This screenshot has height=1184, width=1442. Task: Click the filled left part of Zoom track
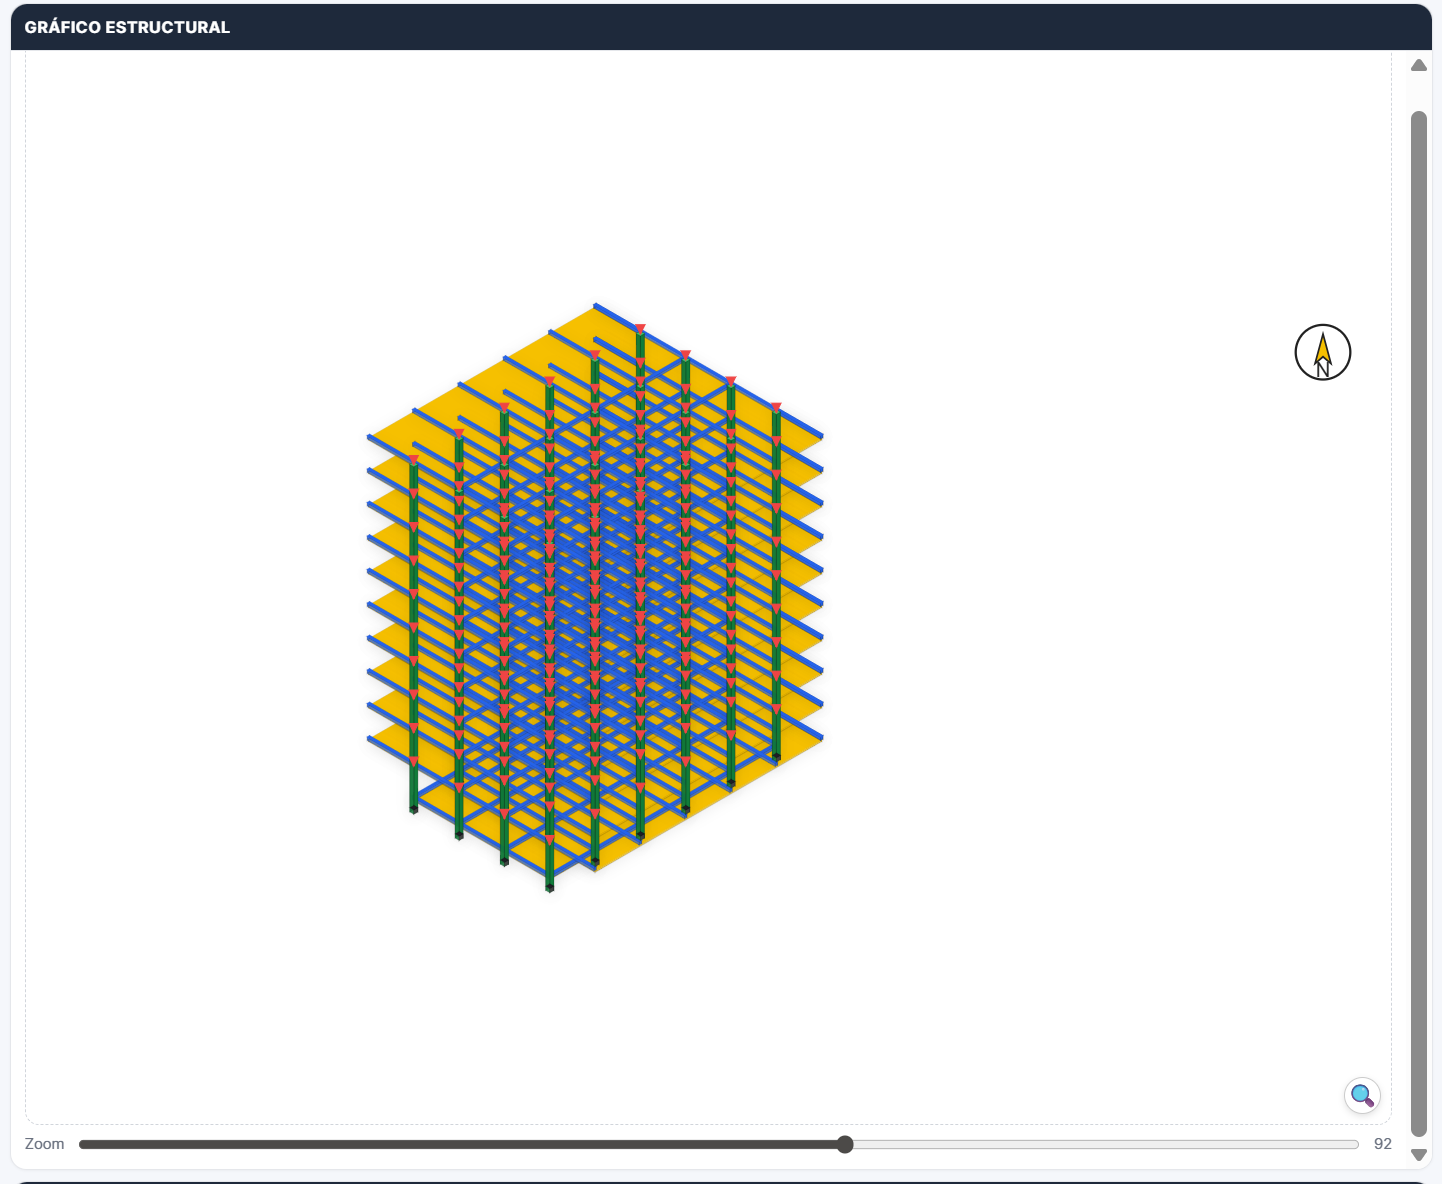450,1144
